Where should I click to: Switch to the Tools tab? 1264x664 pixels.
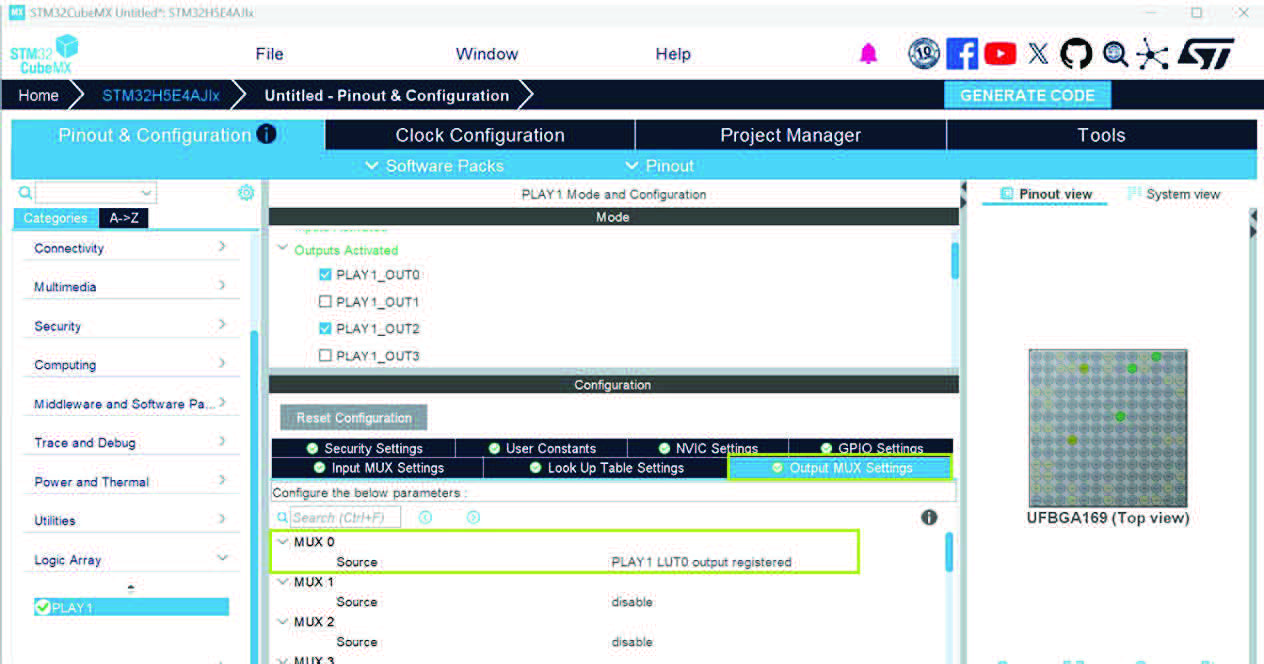(x=1101, y=135)
